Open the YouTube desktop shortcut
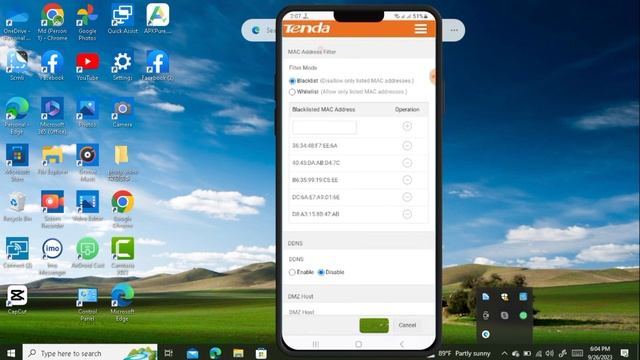 (87, 65)
